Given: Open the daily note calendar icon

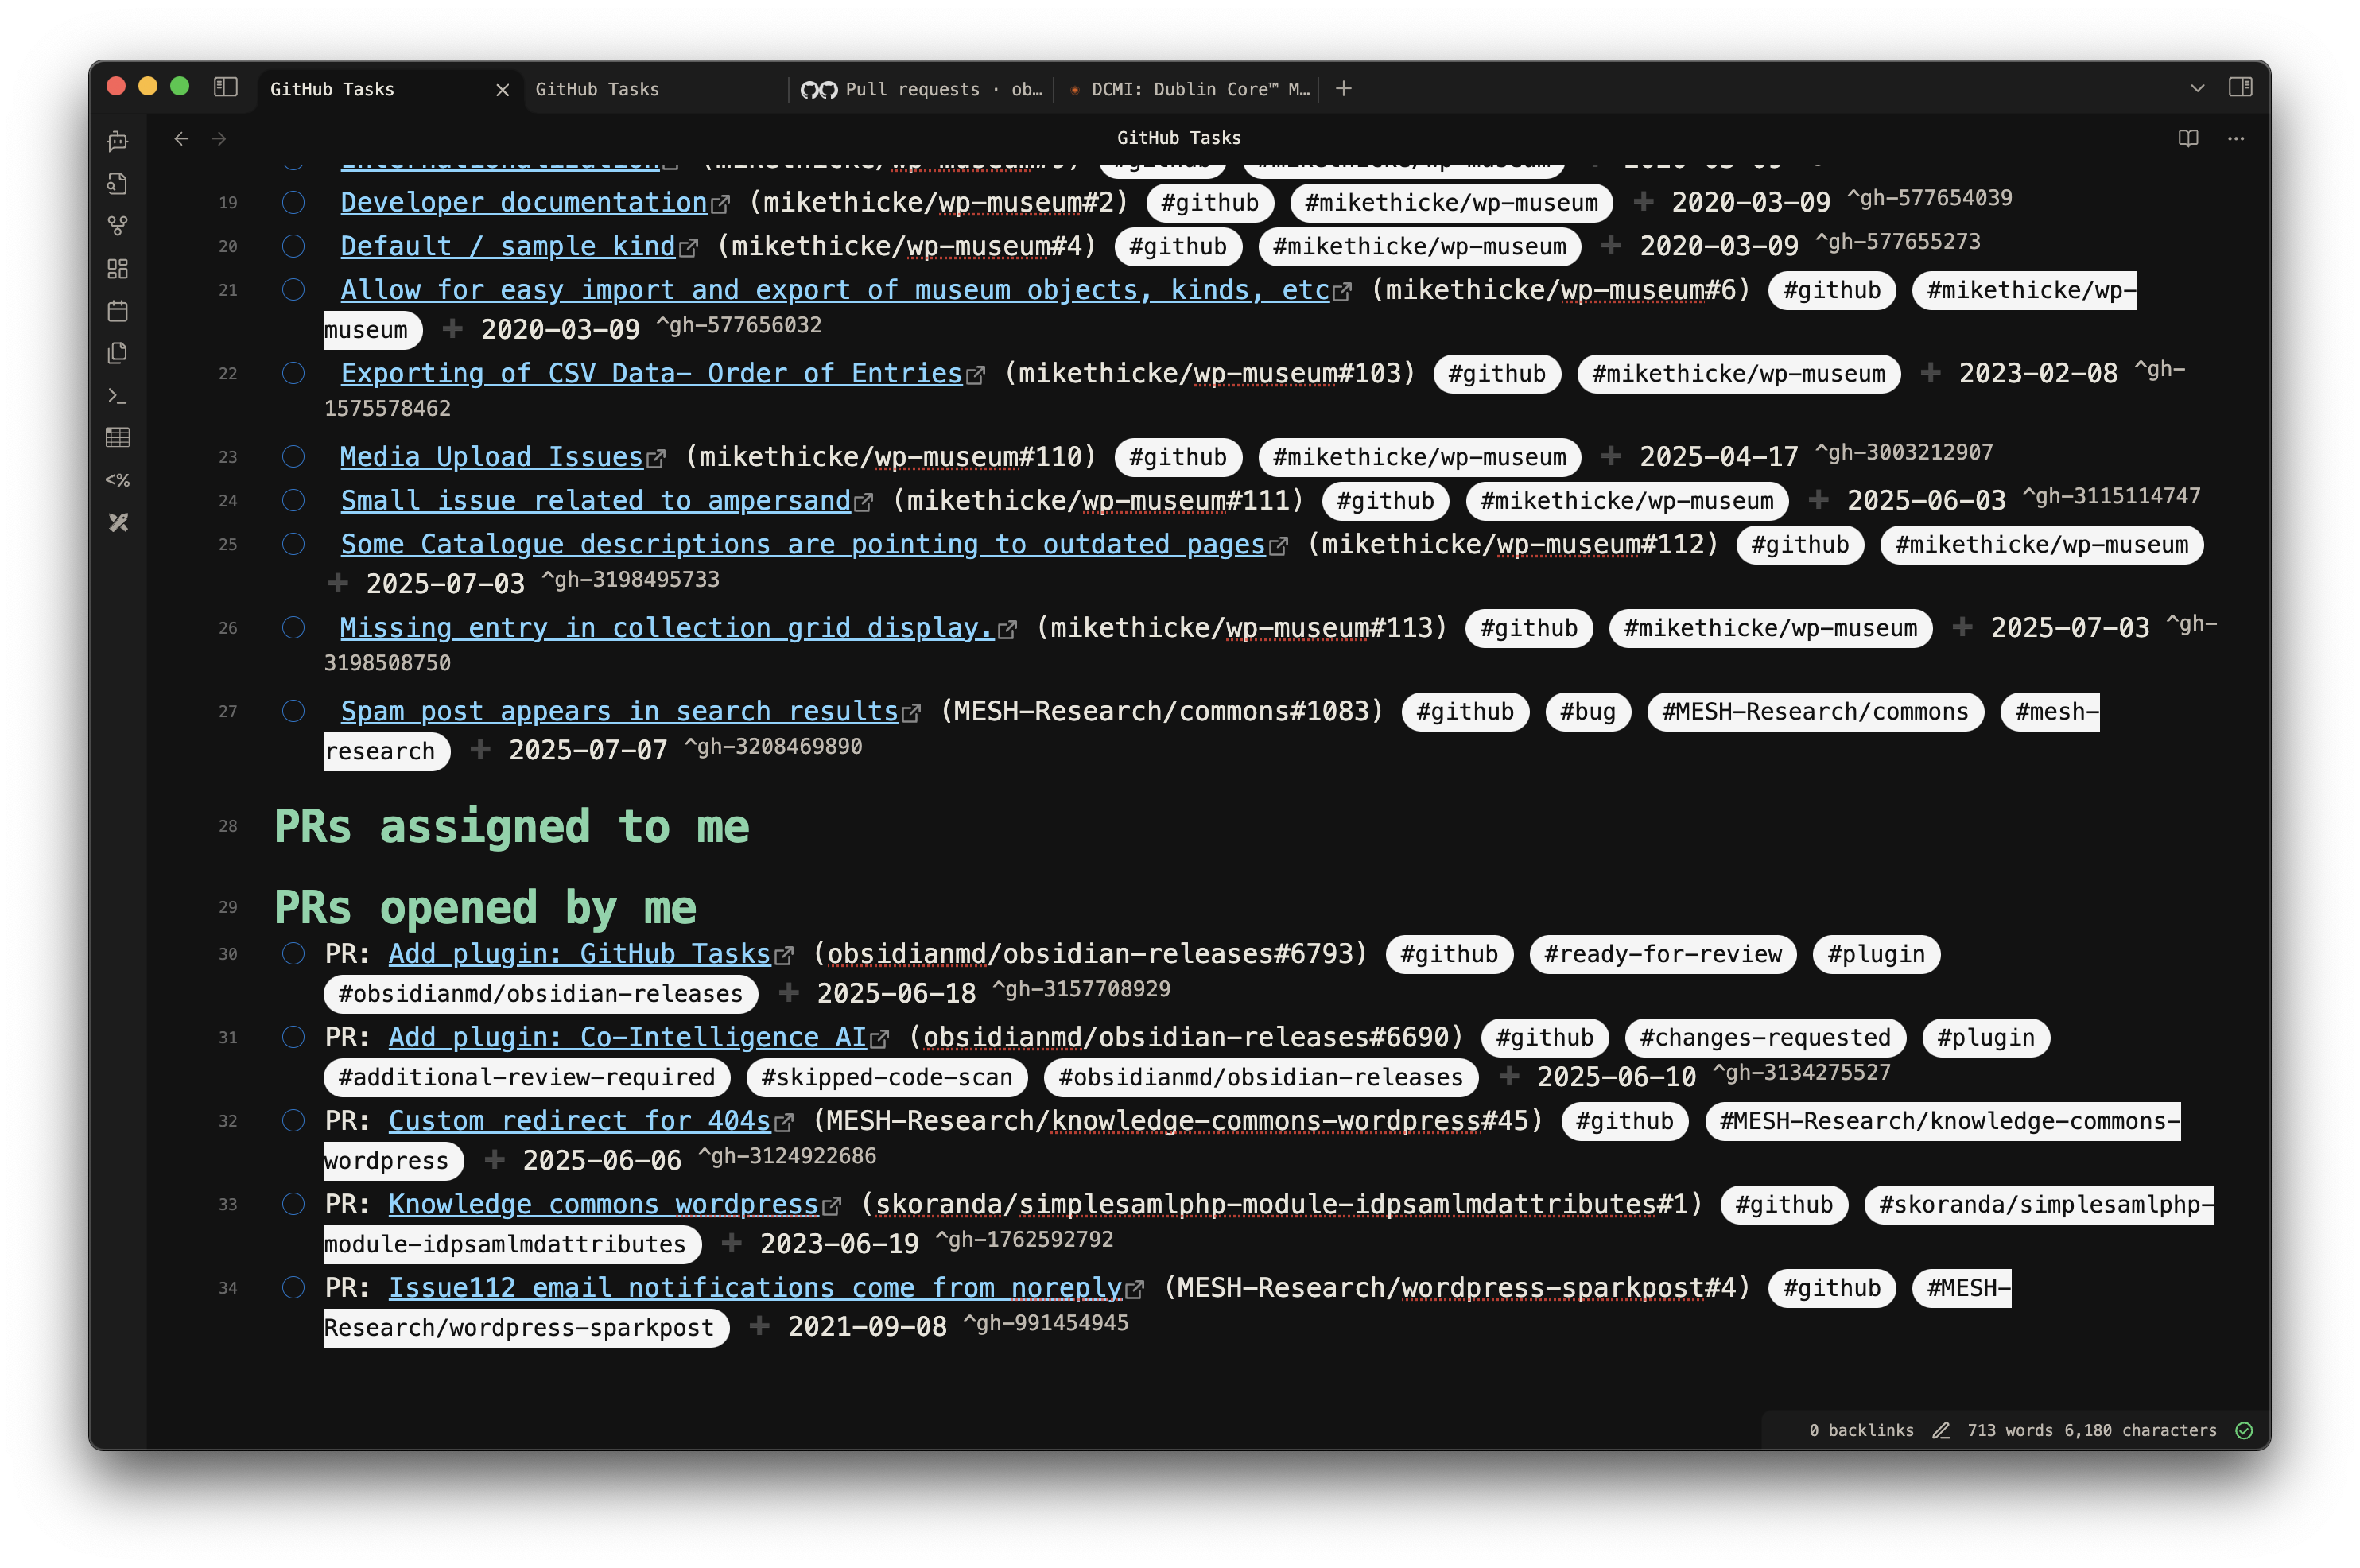Looking at the screenshot, I should [118, 311].
